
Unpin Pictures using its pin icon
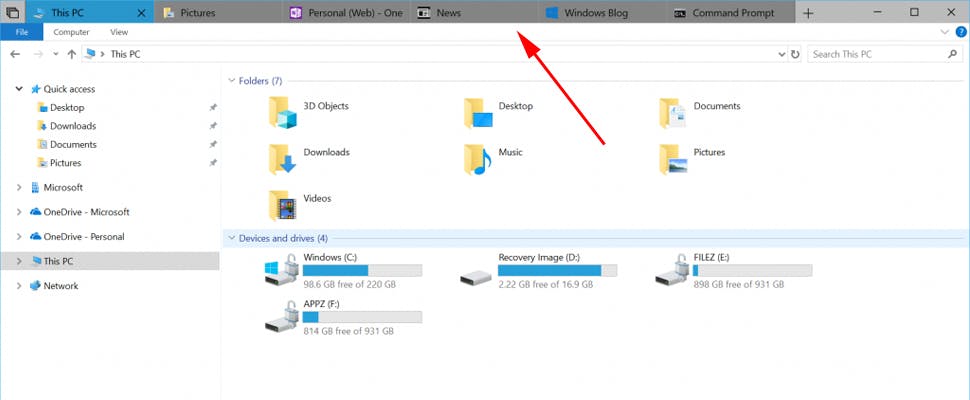click(x=213, y=163)
